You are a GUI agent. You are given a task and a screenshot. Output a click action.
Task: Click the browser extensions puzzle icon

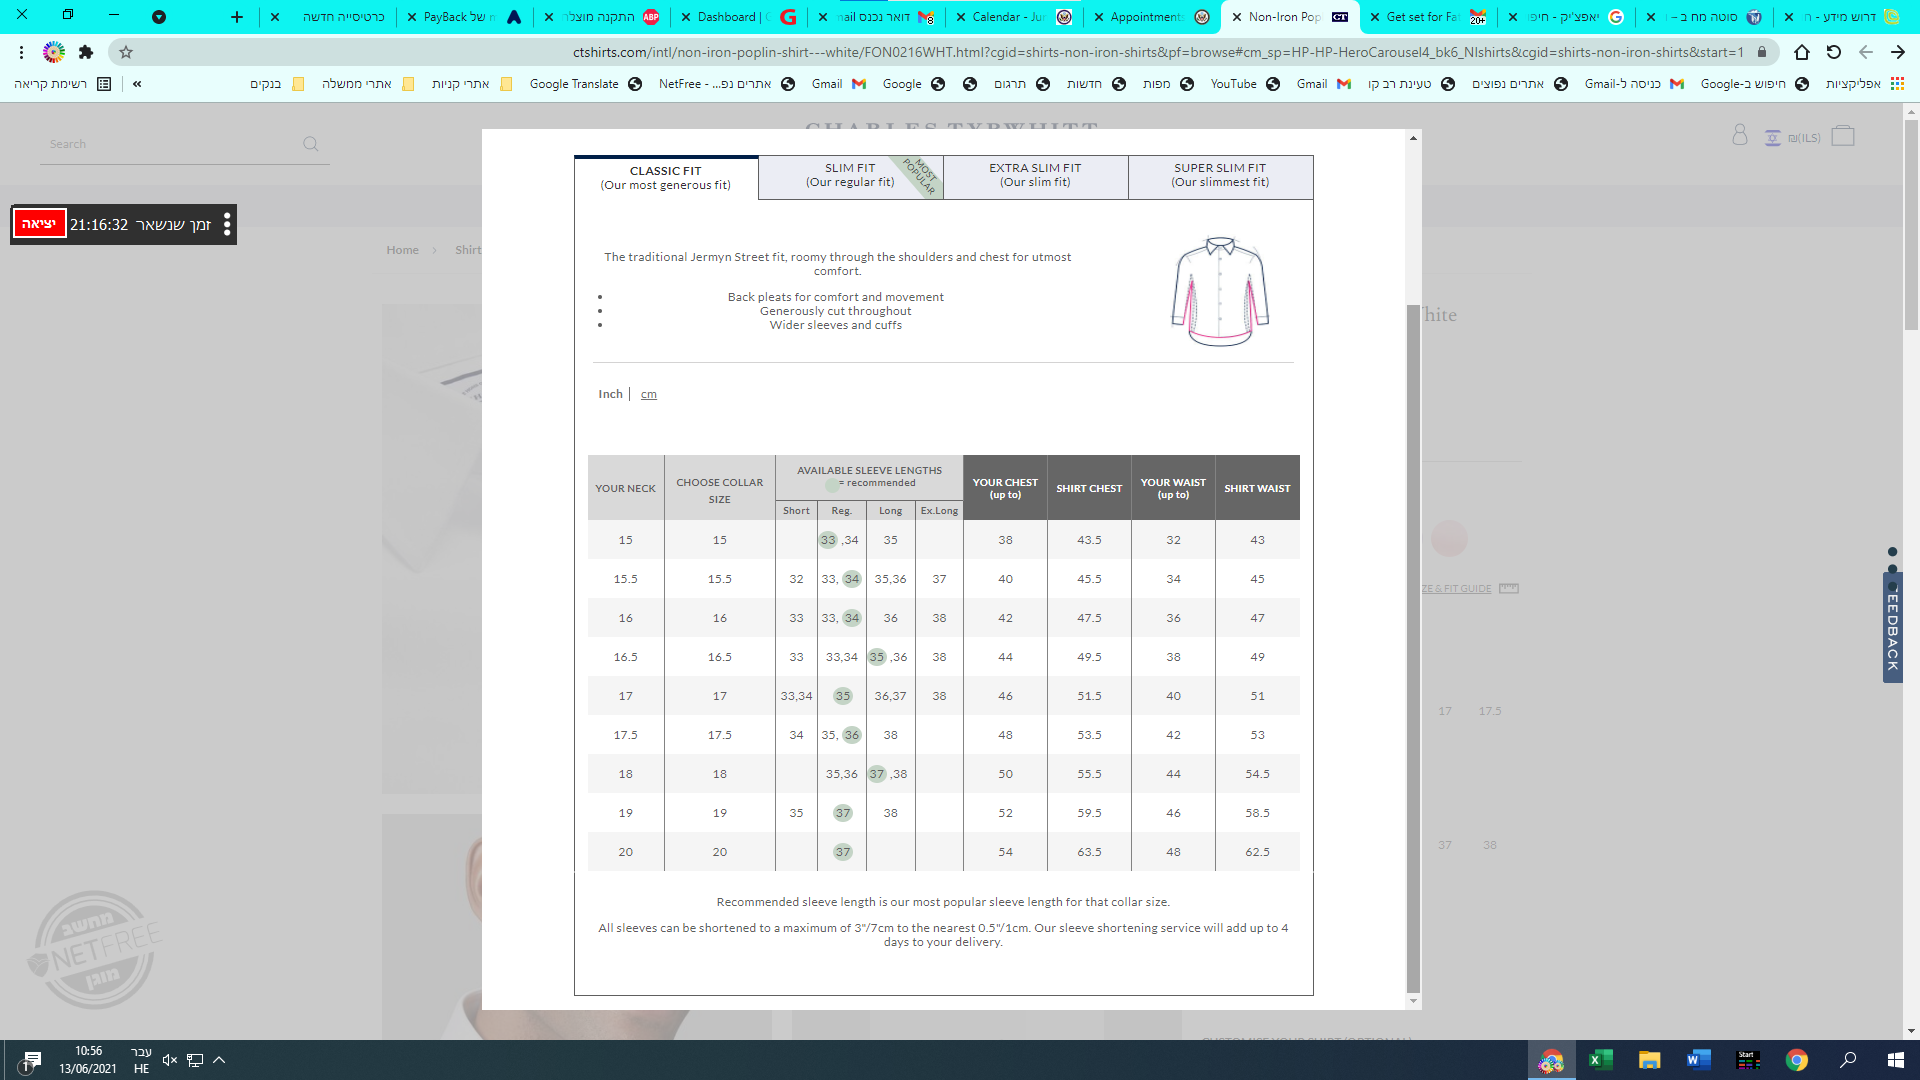point(86,52)
